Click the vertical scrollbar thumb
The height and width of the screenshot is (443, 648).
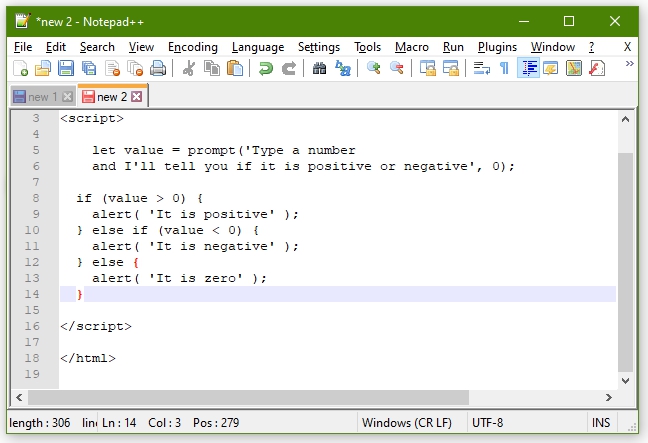[x=625, y=262]
